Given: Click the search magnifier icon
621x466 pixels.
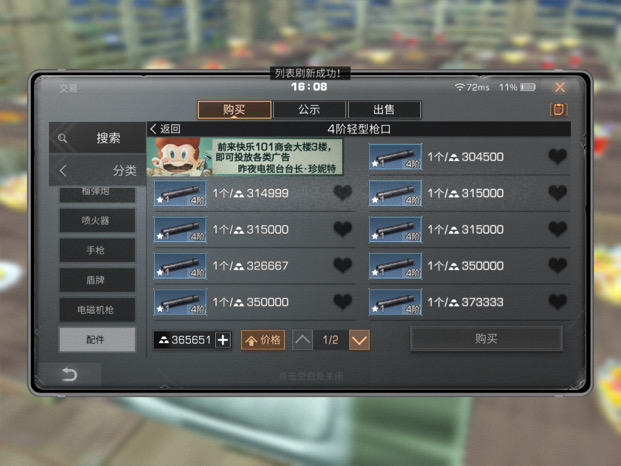Looking at the screenshot, I should 62,138.
